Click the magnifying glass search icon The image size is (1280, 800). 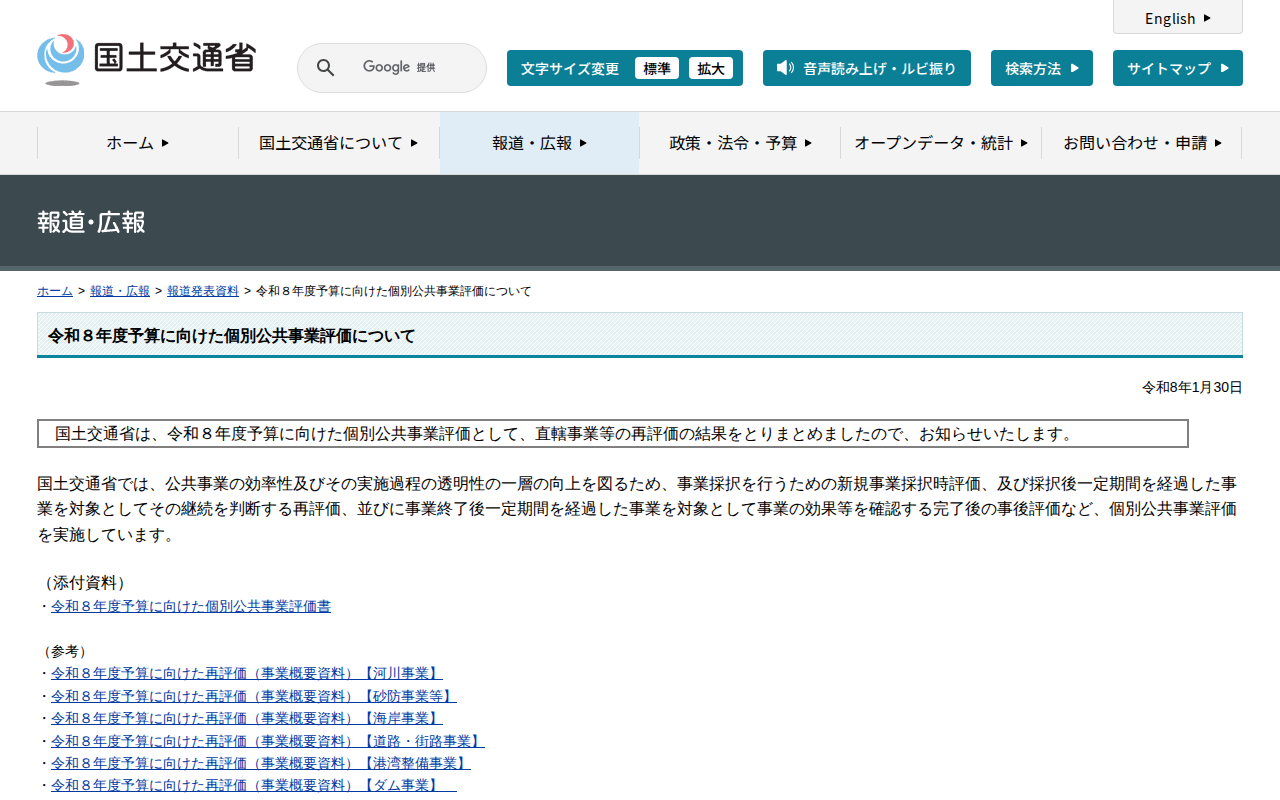pos(325,68)
